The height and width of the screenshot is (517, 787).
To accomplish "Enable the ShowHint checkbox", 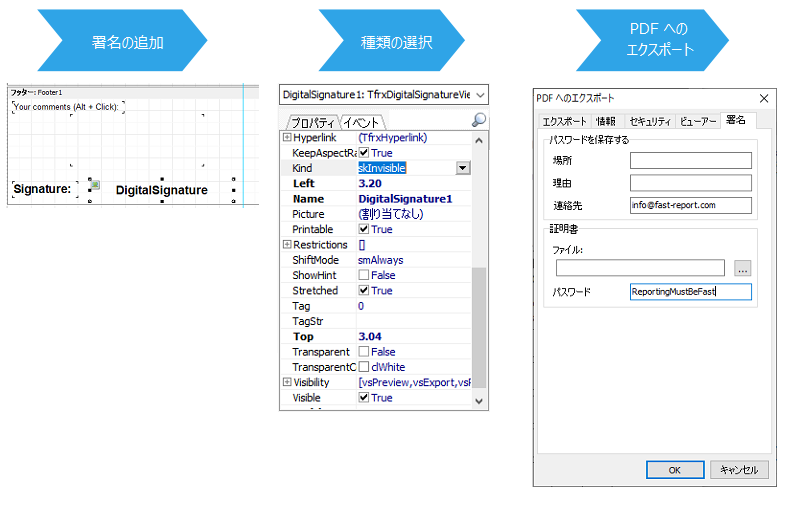I will tap(364, 275).
